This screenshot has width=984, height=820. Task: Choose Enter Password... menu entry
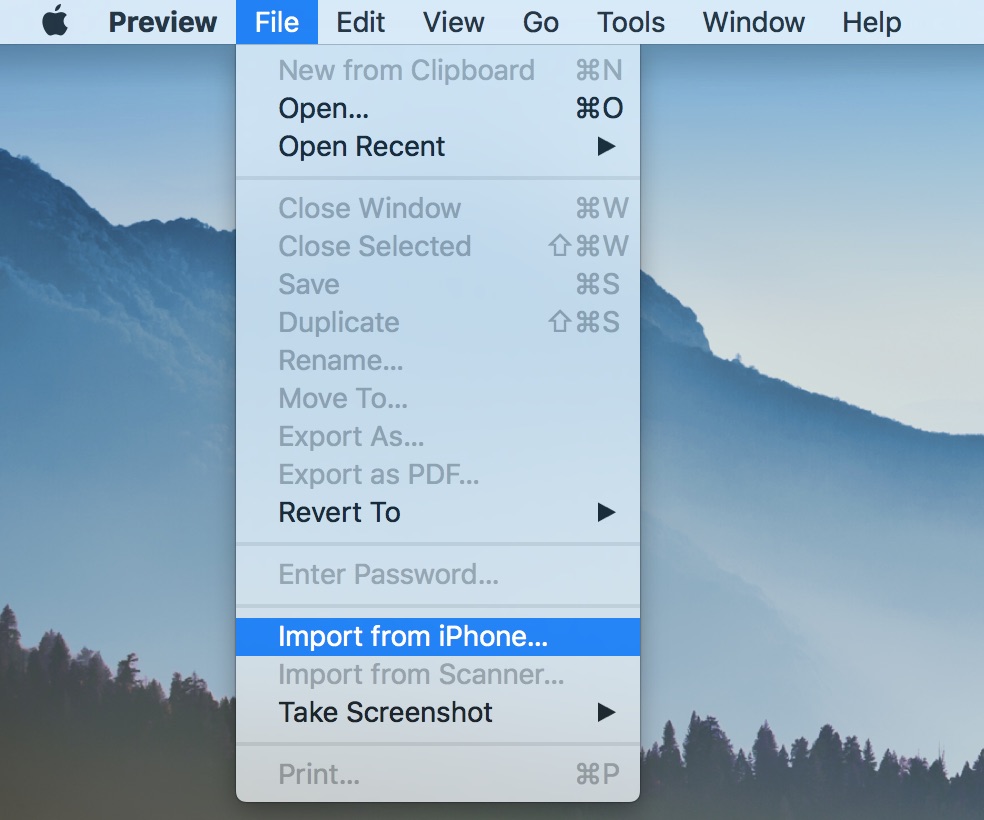438,574
